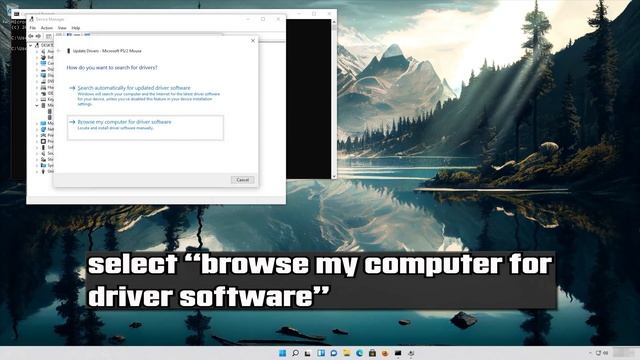
Task: Select the Processors category icon
Action: [x=43, y=141]
